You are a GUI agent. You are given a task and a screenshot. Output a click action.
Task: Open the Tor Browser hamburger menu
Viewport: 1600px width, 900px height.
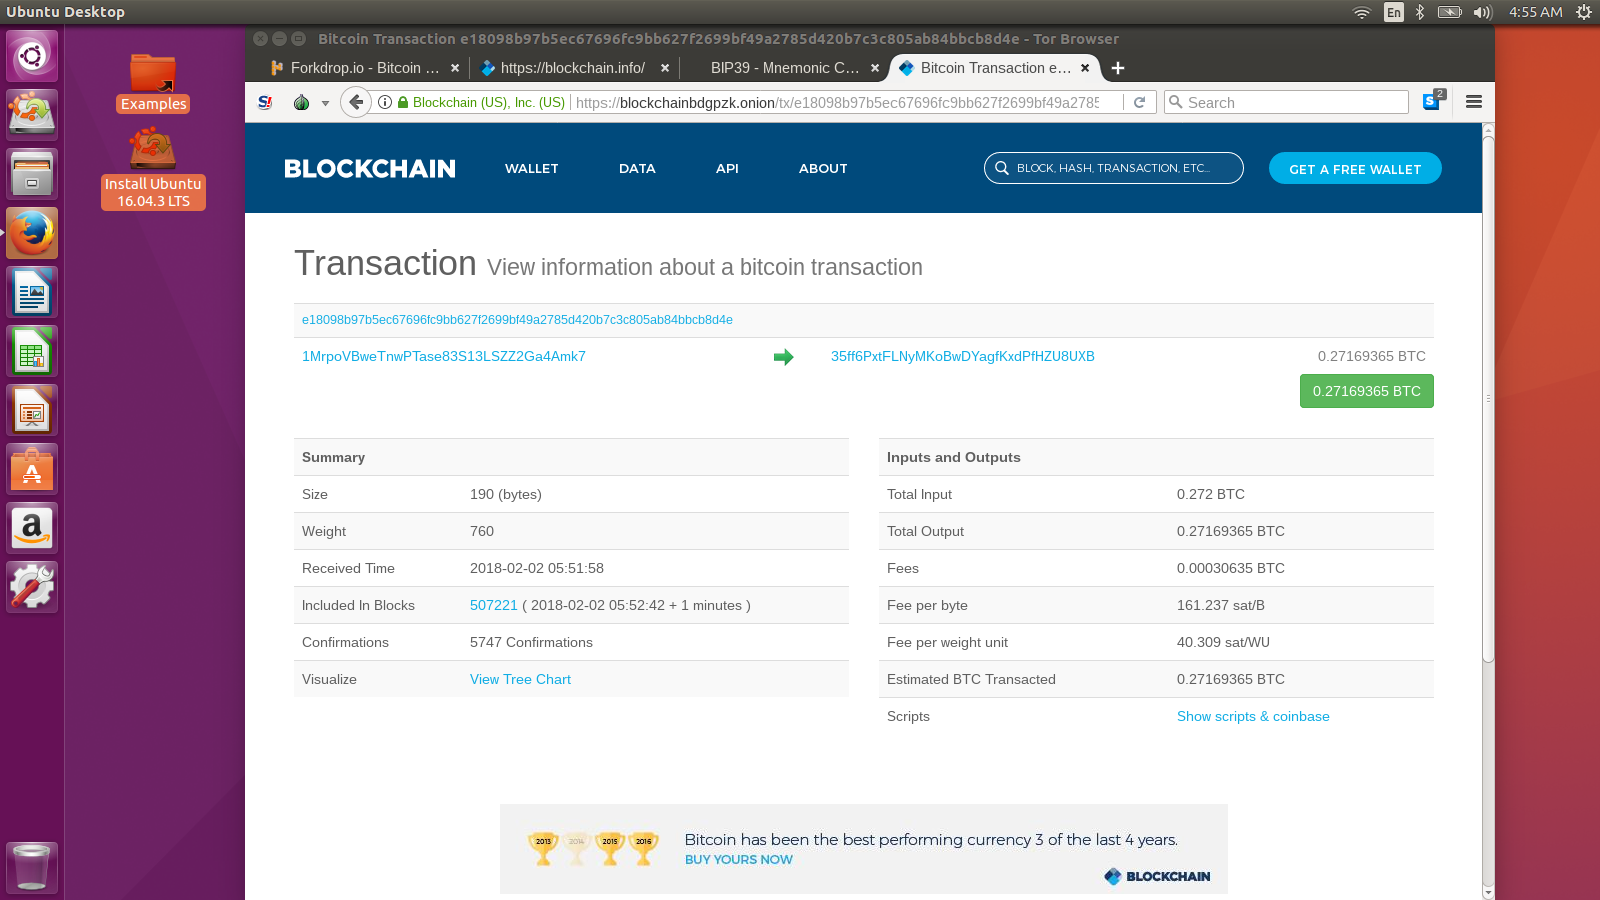click(1473, 102)
